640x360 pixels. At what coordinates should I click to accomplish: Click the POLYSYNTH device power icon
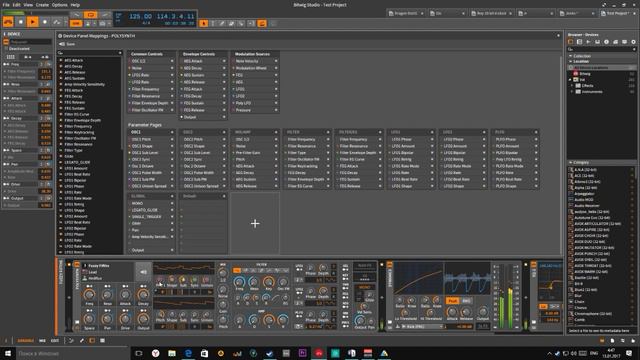click(x=77, y=265)
